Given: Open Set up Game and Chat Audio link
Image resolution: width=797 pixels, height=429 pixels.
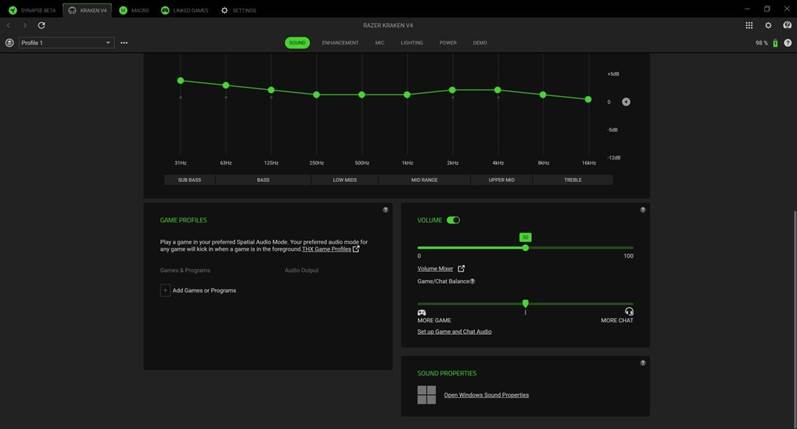Looking at the screenshot, I should [454, 331].
